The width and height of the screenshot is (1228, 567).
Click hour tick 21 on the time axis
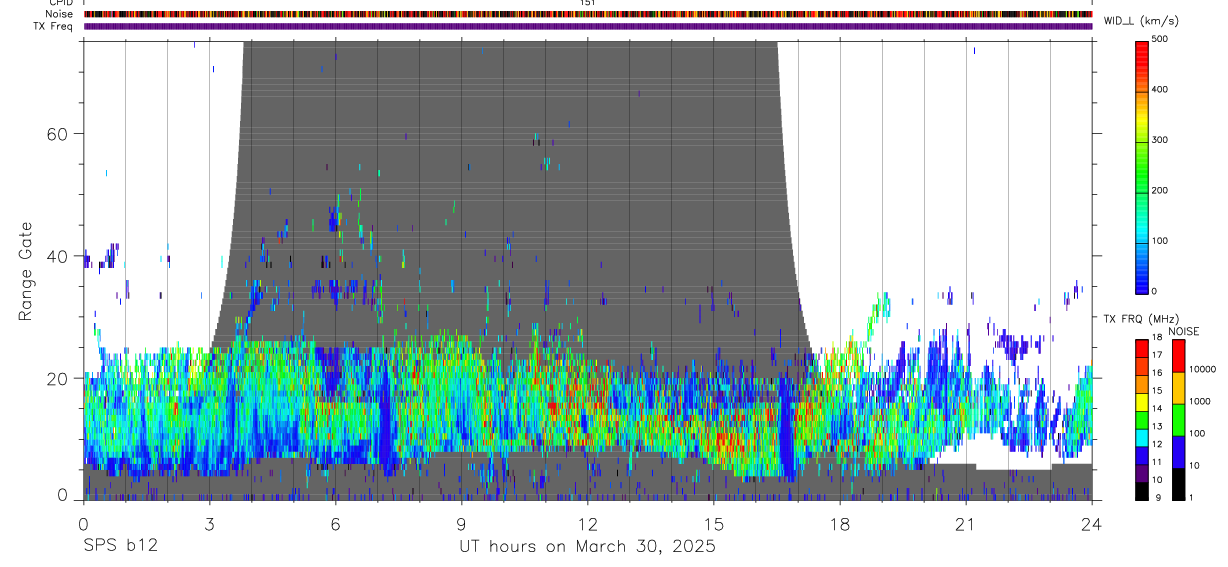pyautogui.click(x=965, y=523)
